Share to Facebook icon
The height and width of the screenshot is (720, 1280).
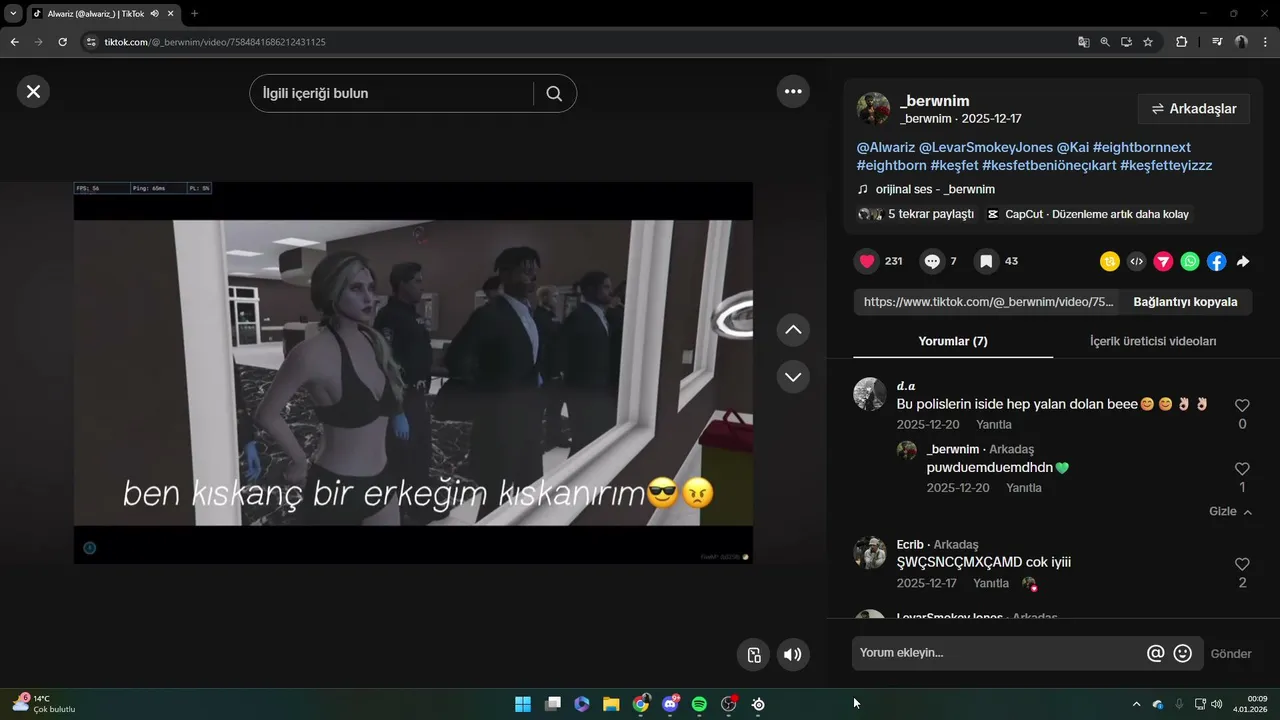point(1216,261)
